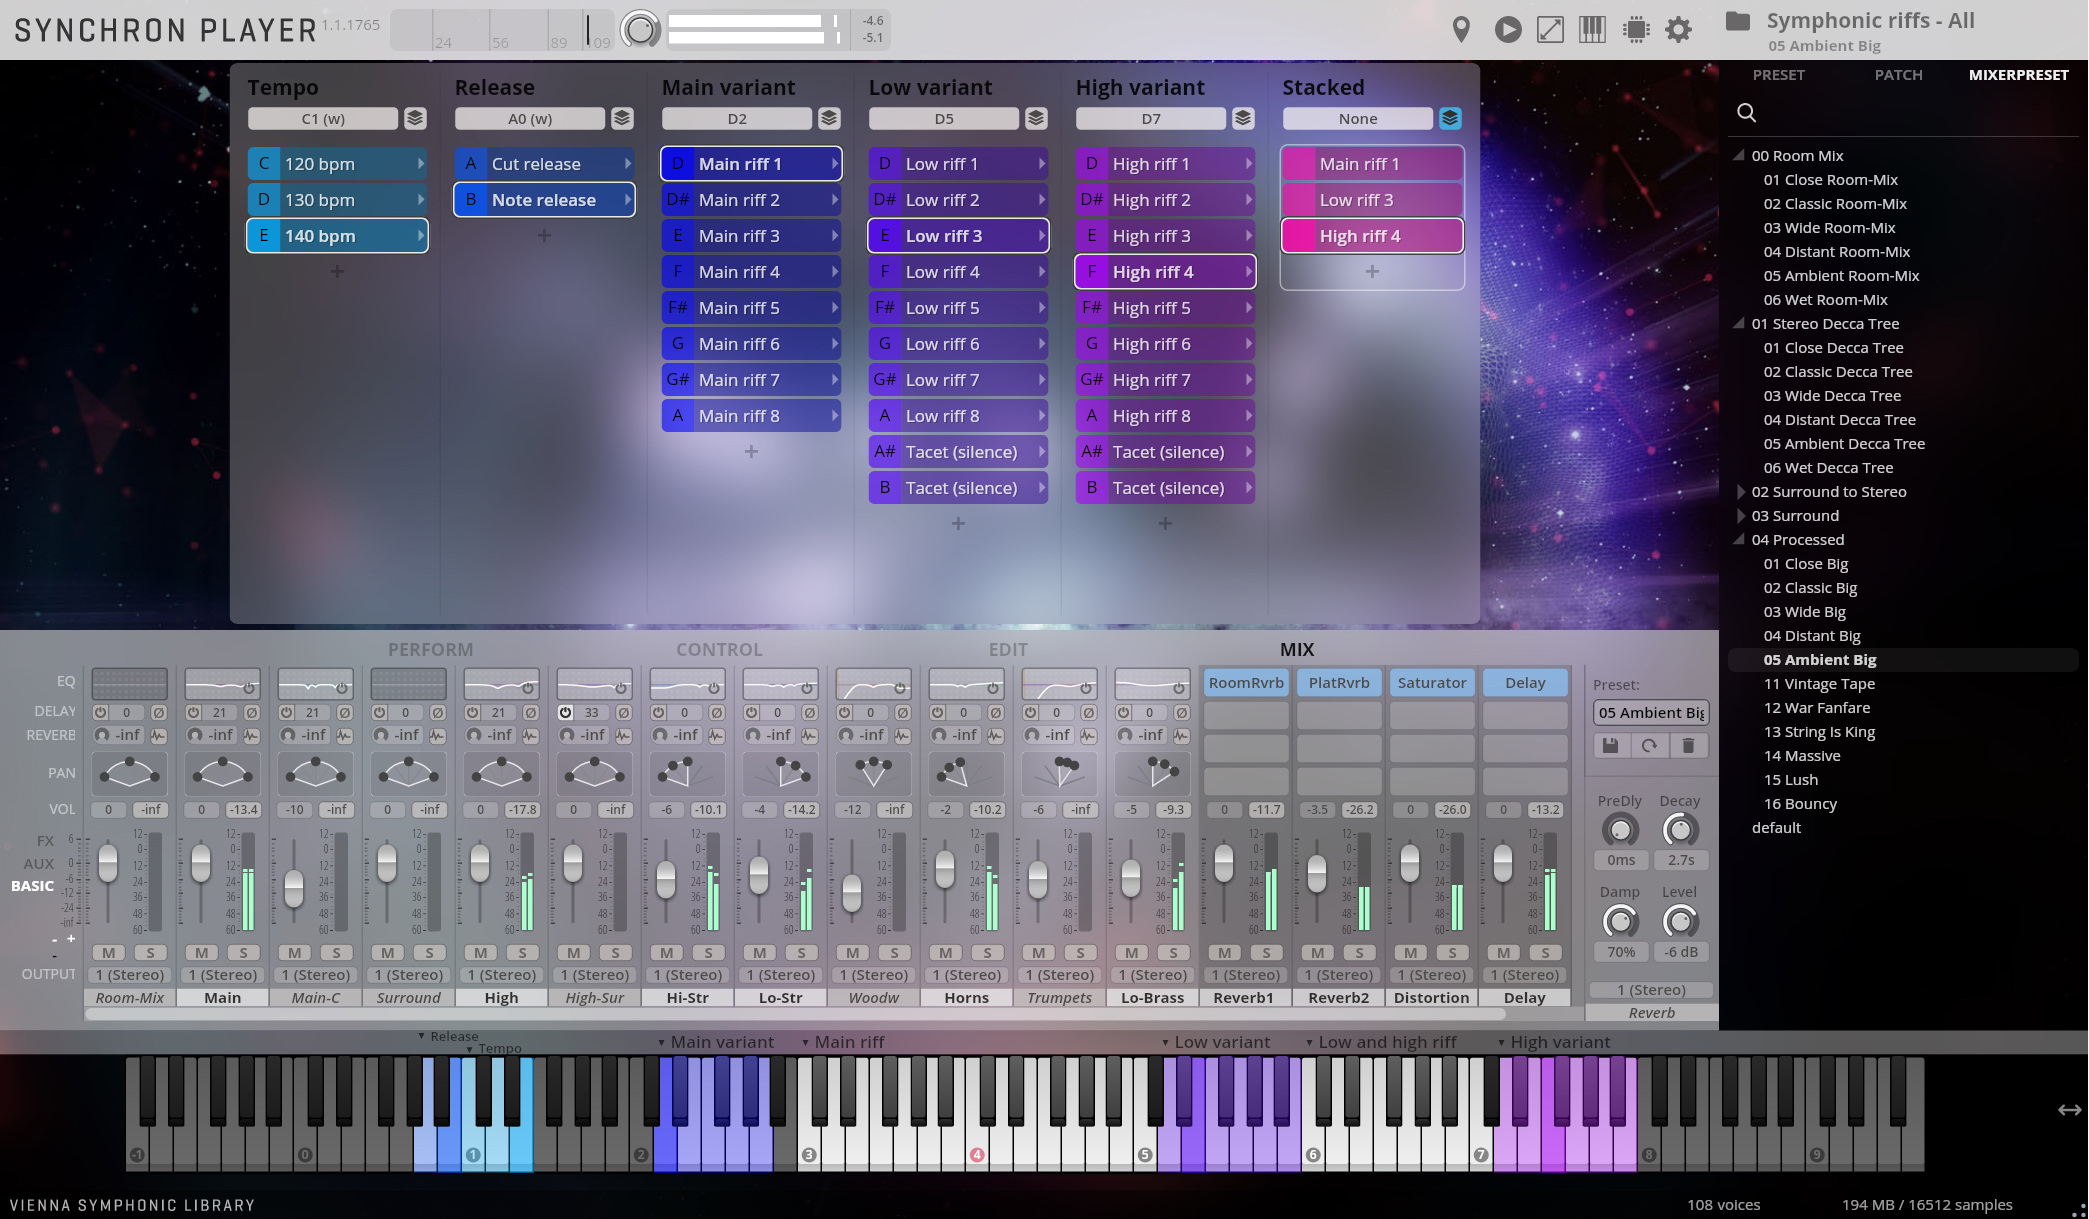
Task: Click the location pin icon
Action: (x=1461, y=29)
